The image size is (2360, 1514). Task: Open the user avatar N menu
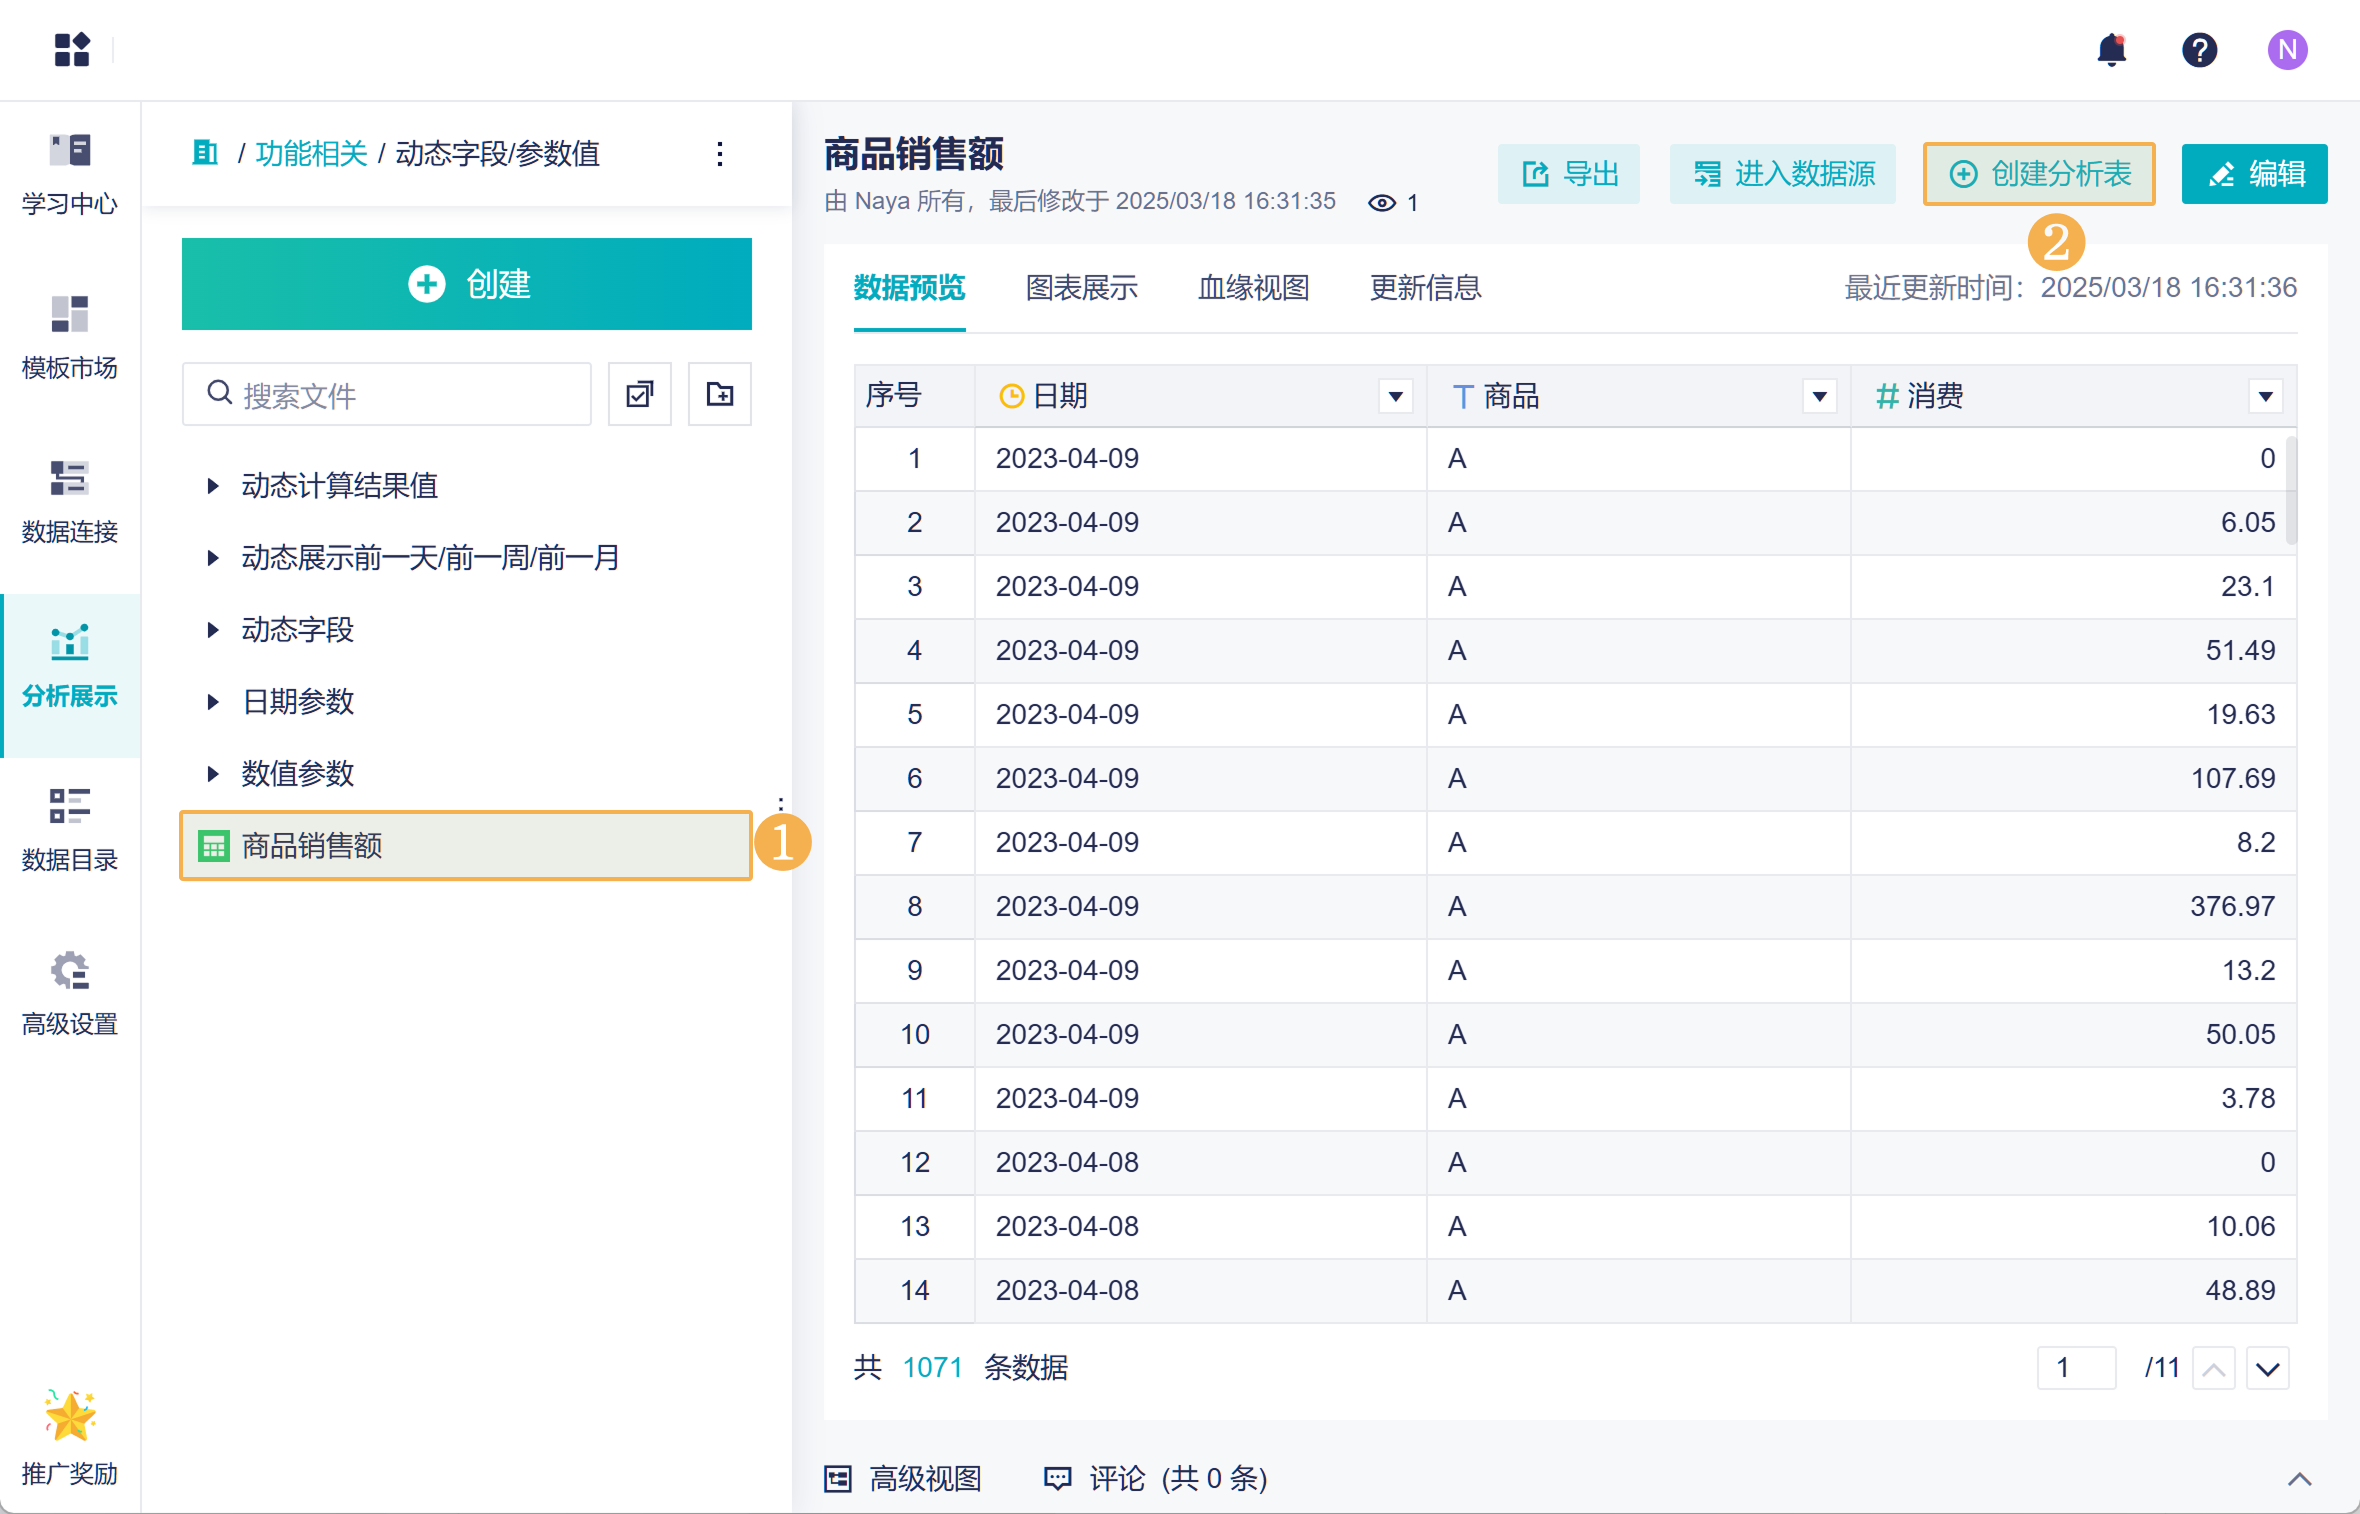tap(2287, 50)
